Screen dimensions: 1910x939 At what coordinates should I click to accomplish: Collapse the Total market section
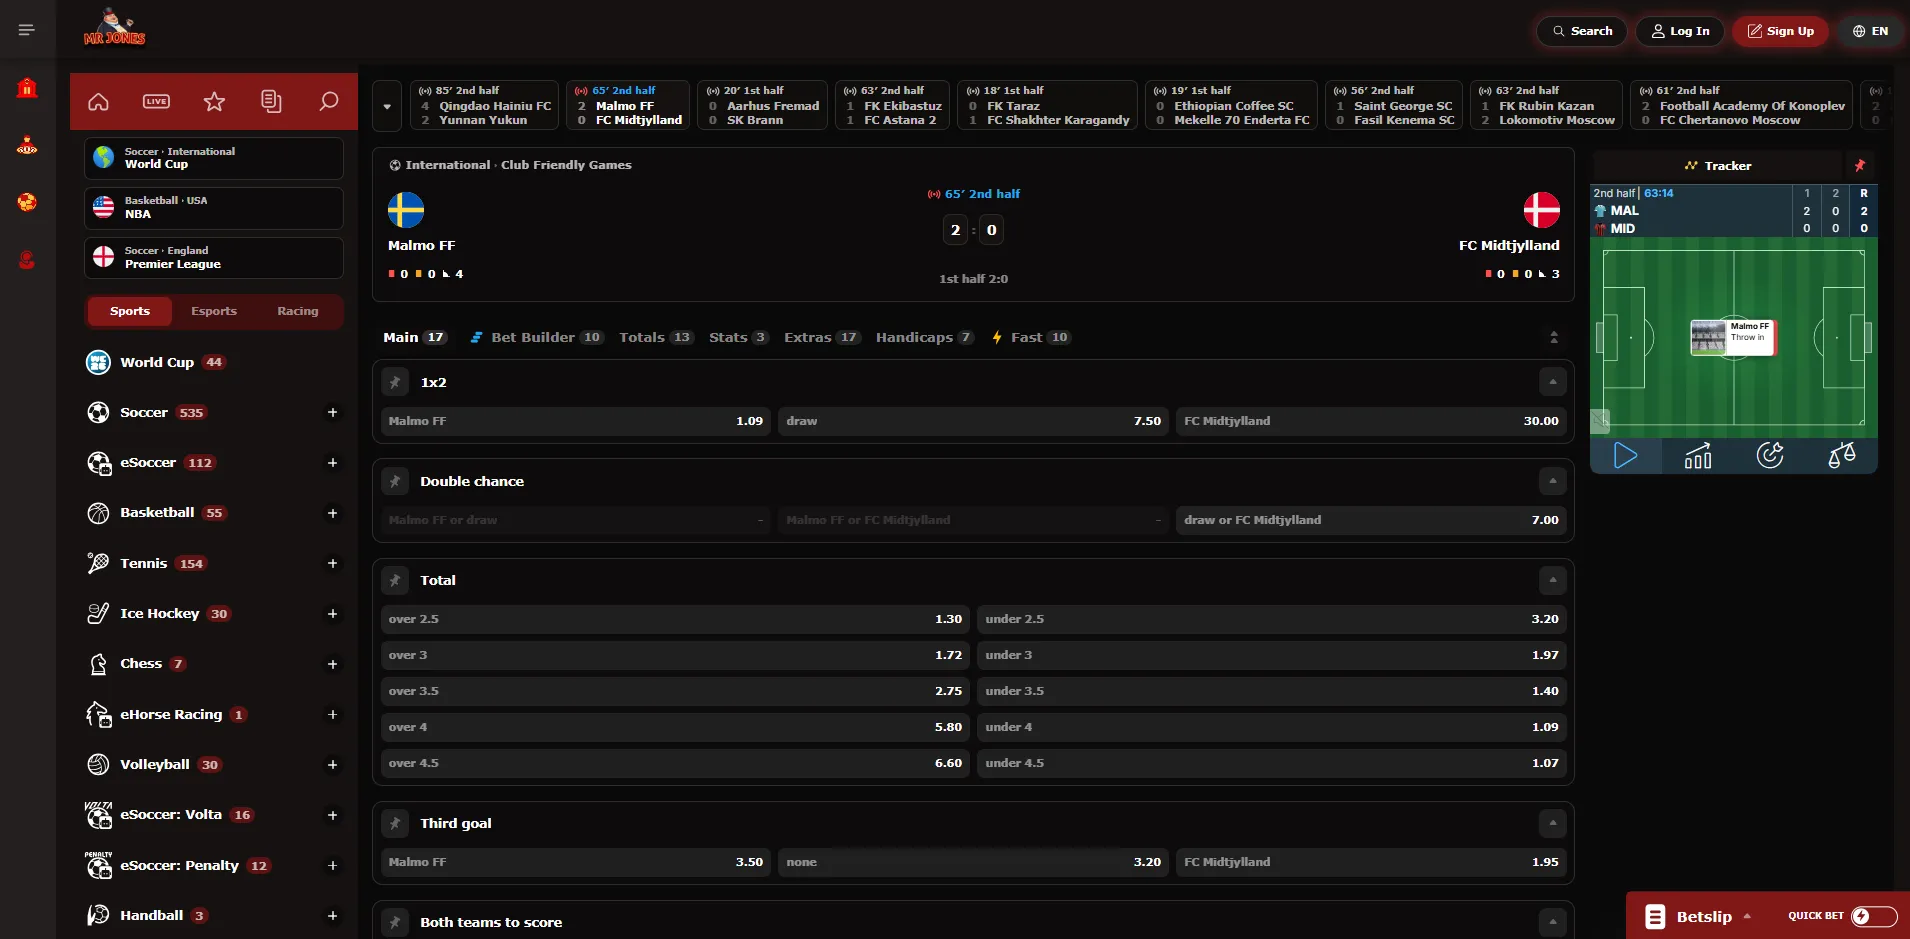(x=1552, y=580)
